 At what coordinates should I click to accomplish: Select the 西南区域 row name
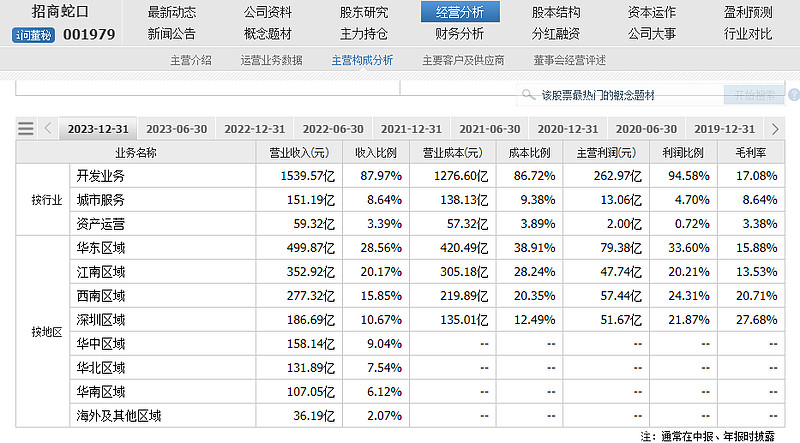click(101, 296)
